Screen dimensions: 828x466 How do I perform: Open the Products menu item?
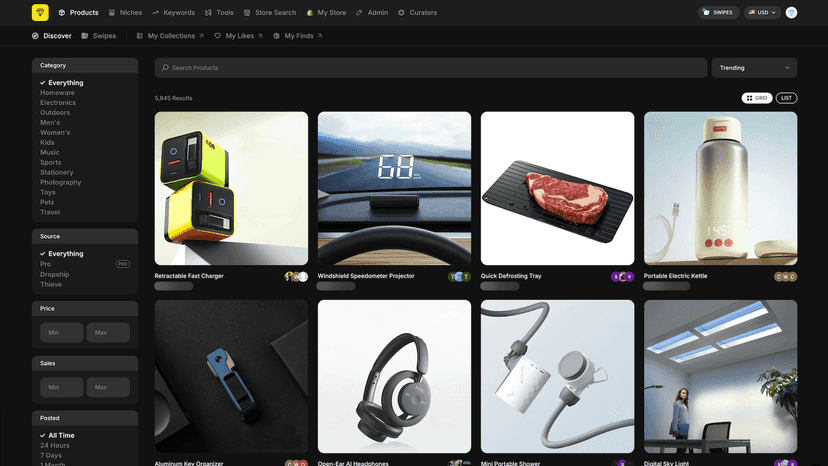tap(78, 12)
